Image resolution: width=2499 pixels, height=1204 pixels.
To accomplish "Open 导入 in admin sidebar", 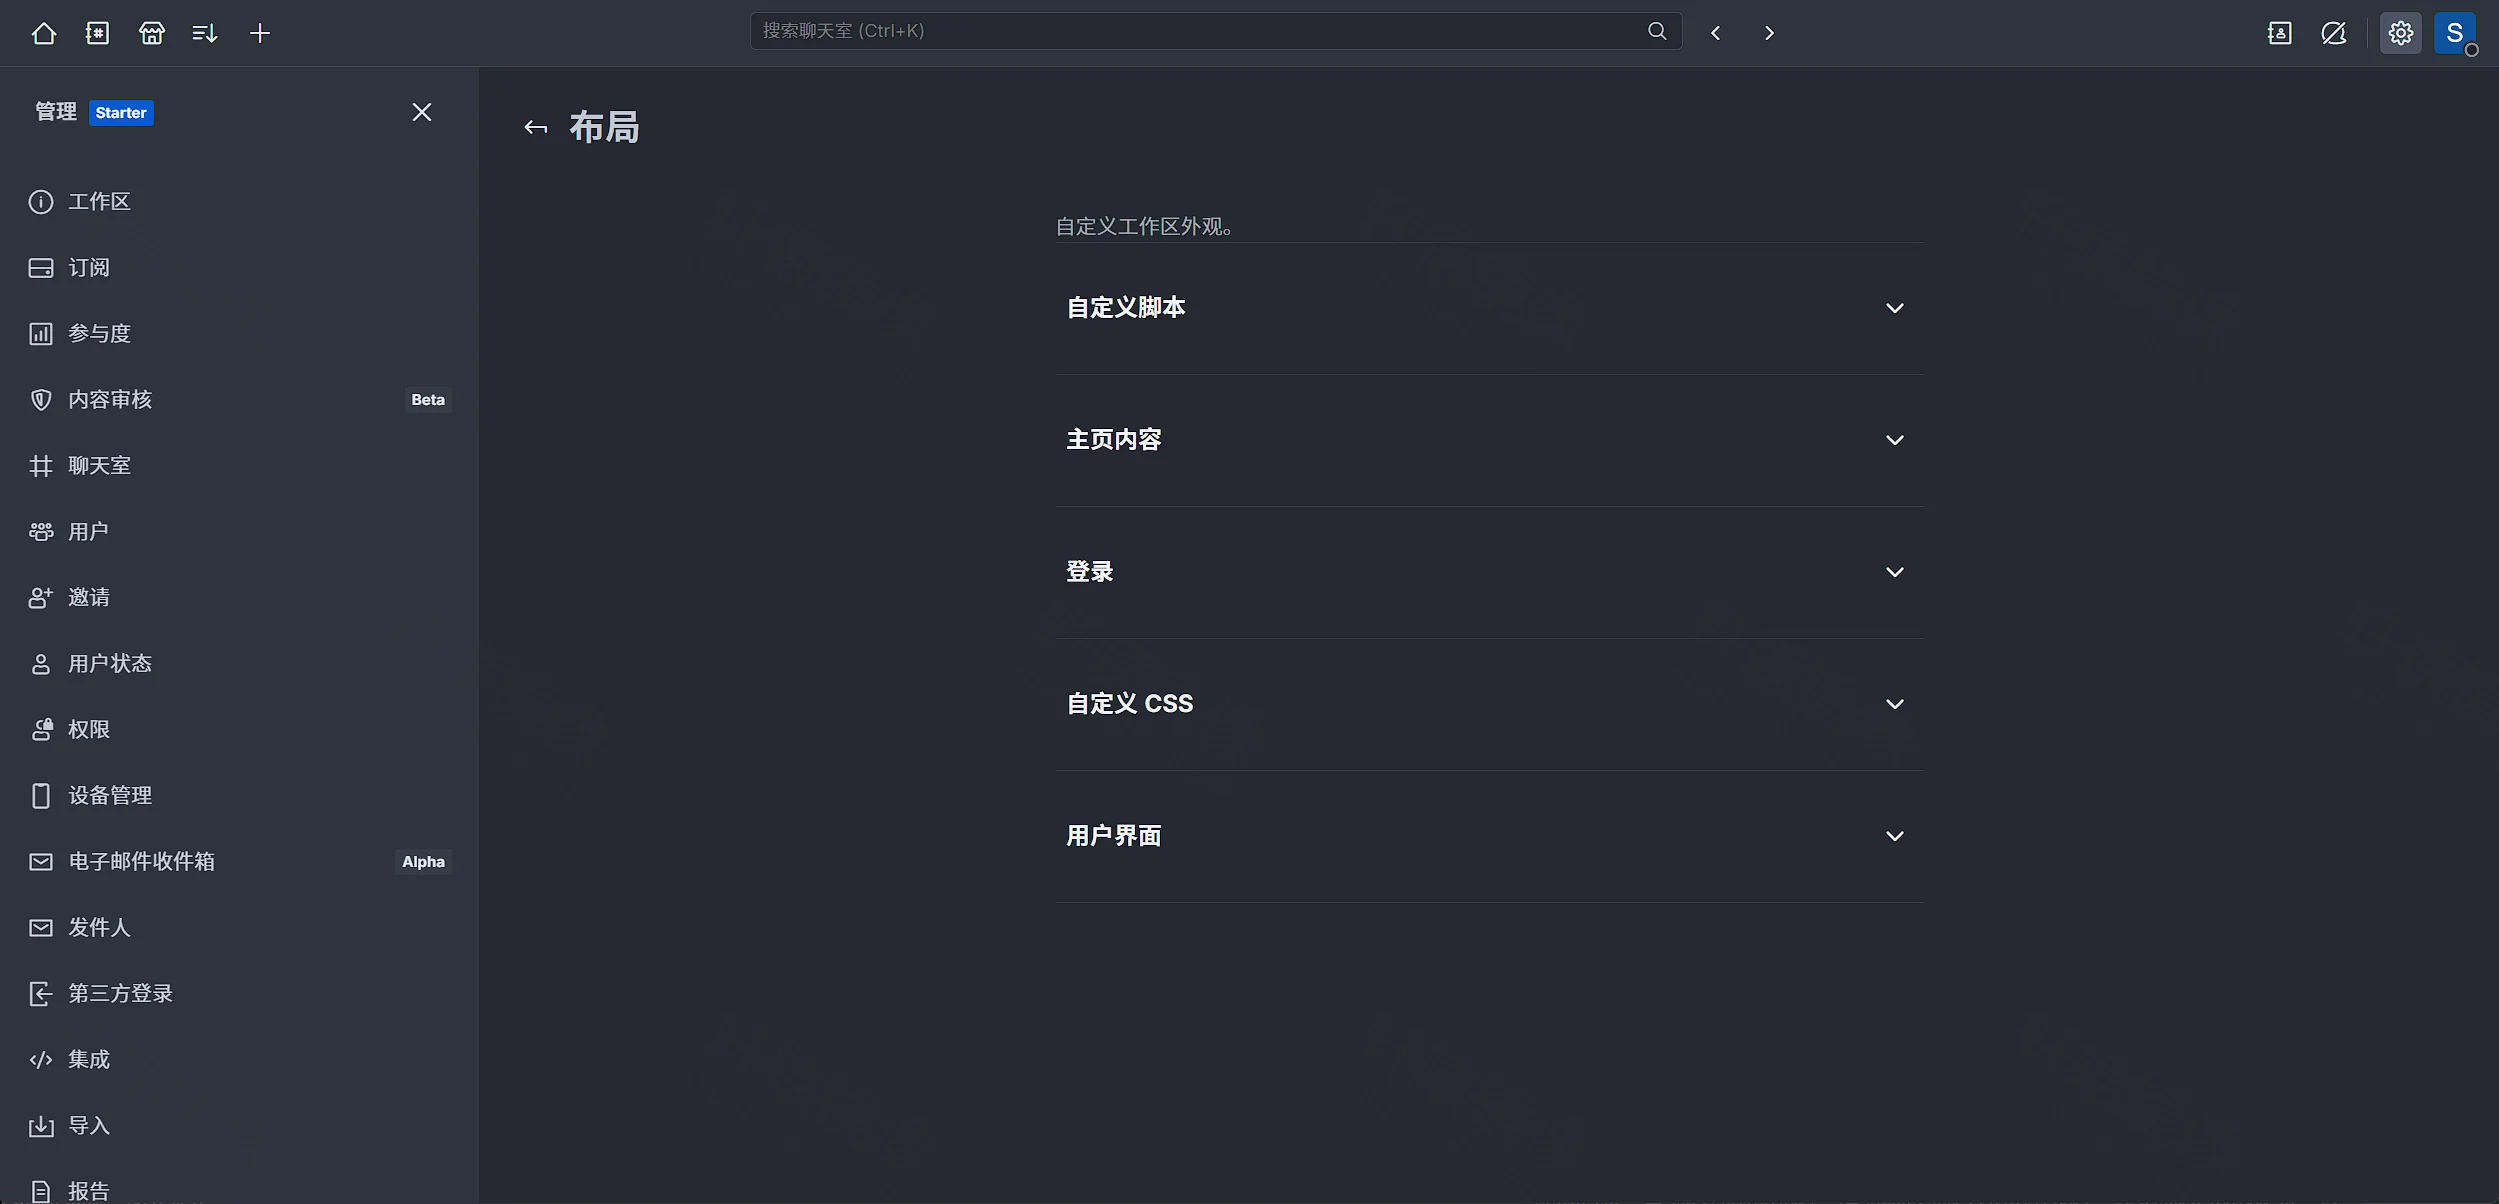I will (x=239, y=1126).
